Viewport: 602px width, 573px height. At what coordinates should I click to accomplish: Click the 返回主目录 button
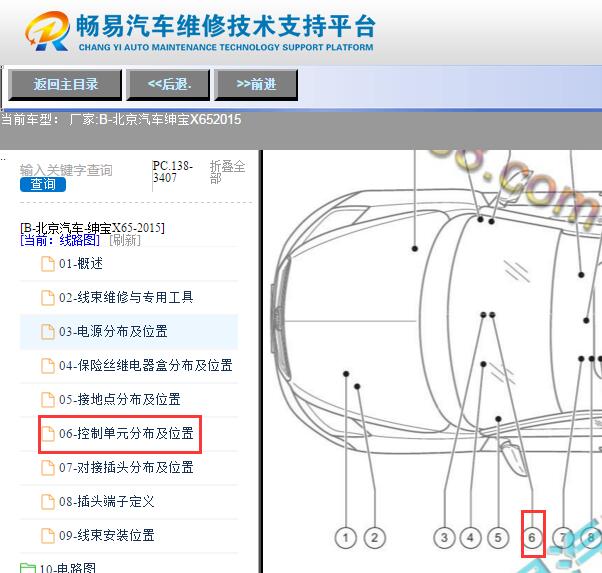(65, 85)
